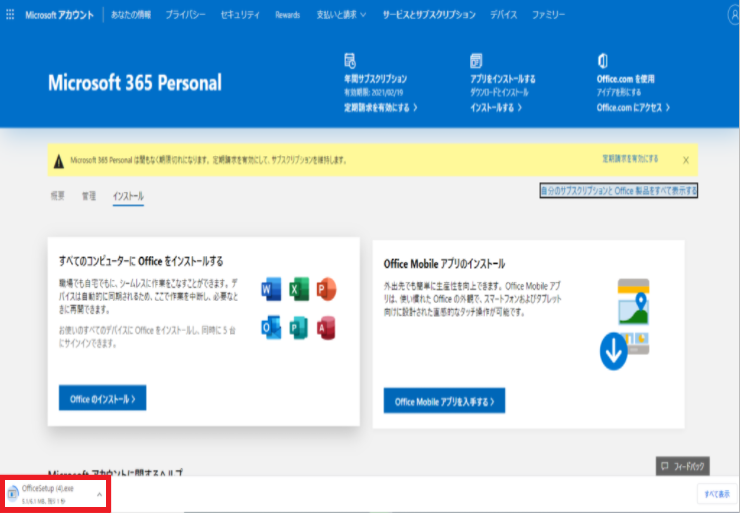Viewport: 741px width, 513px height.
Task: Open the OfficeSetup download options chevron
Action: 99,495
